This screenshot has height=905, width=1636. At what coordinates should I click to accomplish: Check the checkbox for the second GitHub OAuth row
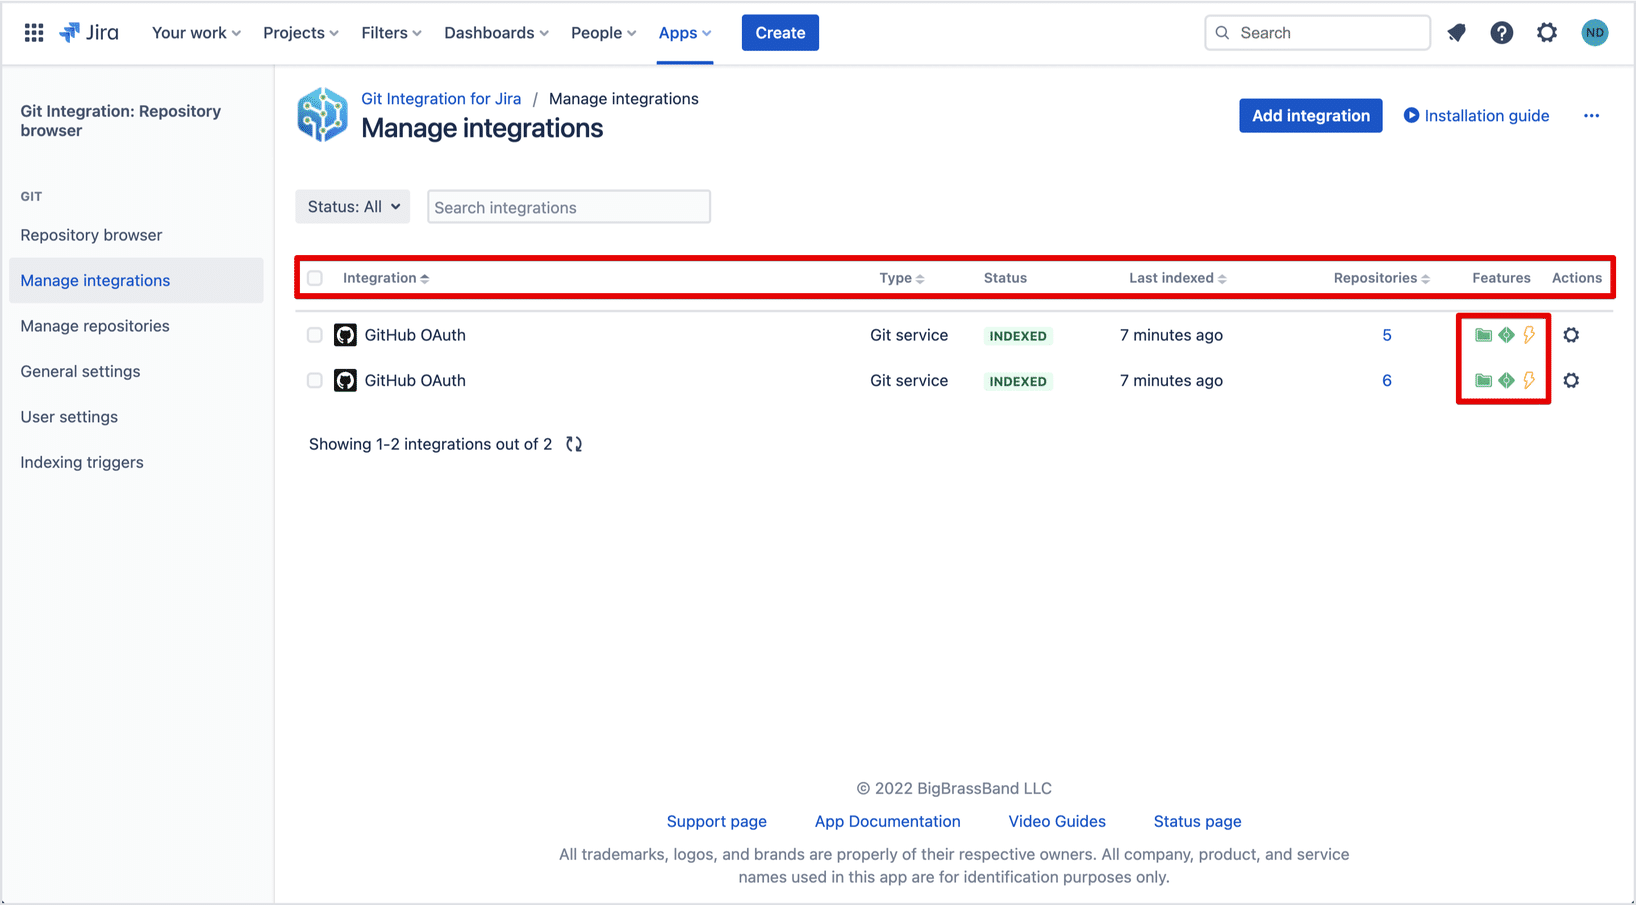315,380
